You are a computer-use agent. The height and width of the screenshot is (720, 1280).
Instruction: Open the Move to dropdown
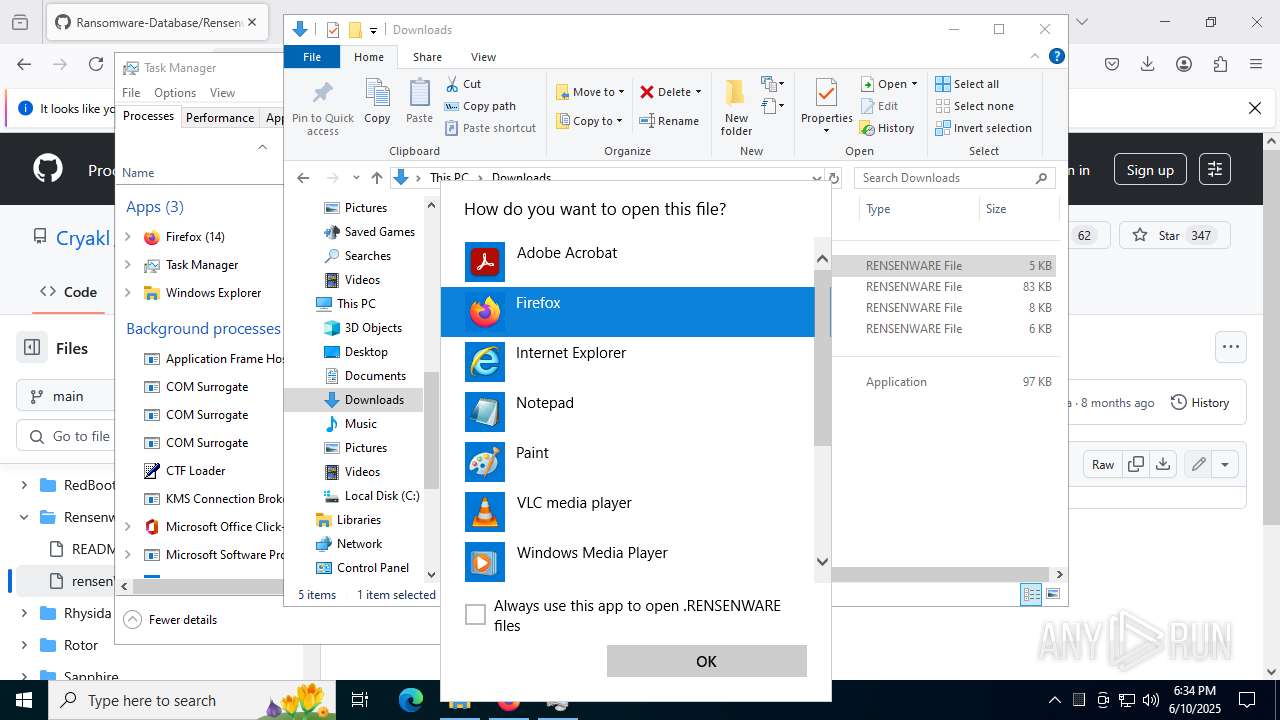[x=590, y=92]
